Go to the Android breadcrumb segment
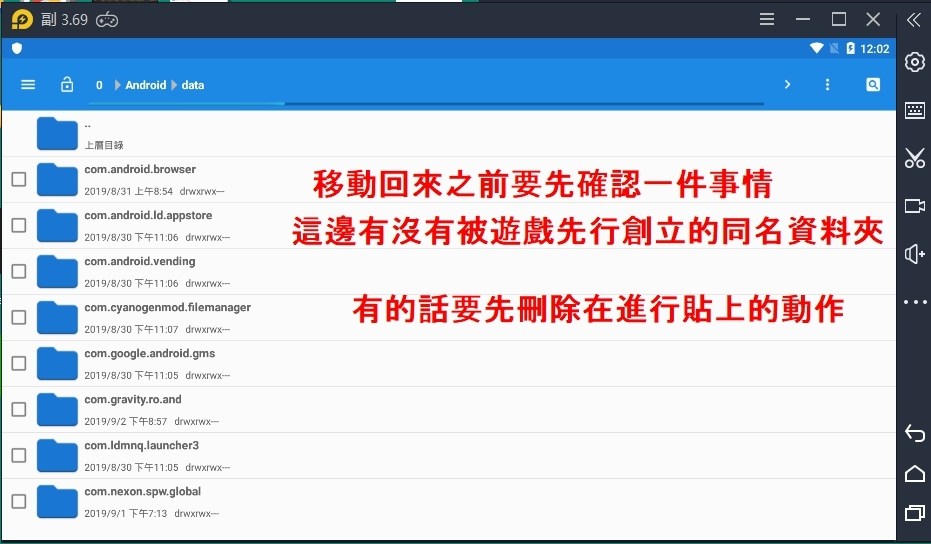This screenshot has width=931, height=544. coord(145,85)
